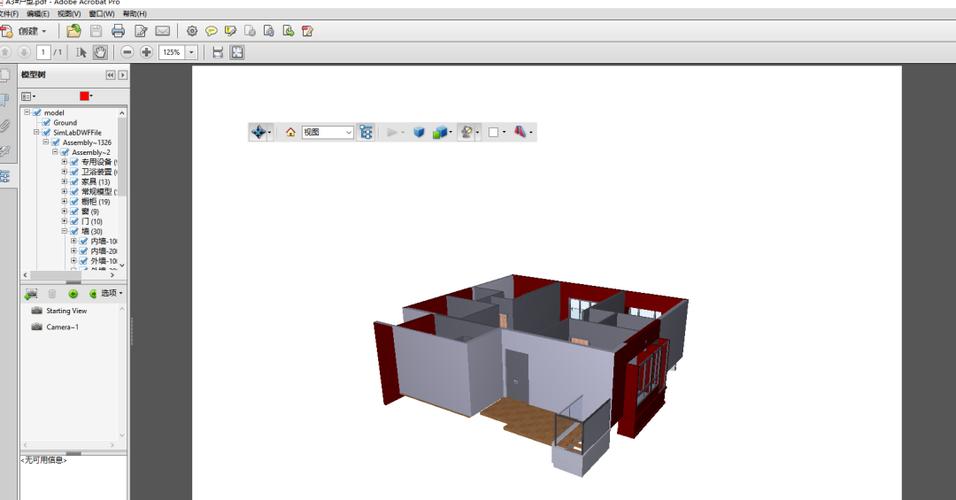Screen dimensions: 956x500
Task: Select the Starting View entry
Action: click(66, 311)
